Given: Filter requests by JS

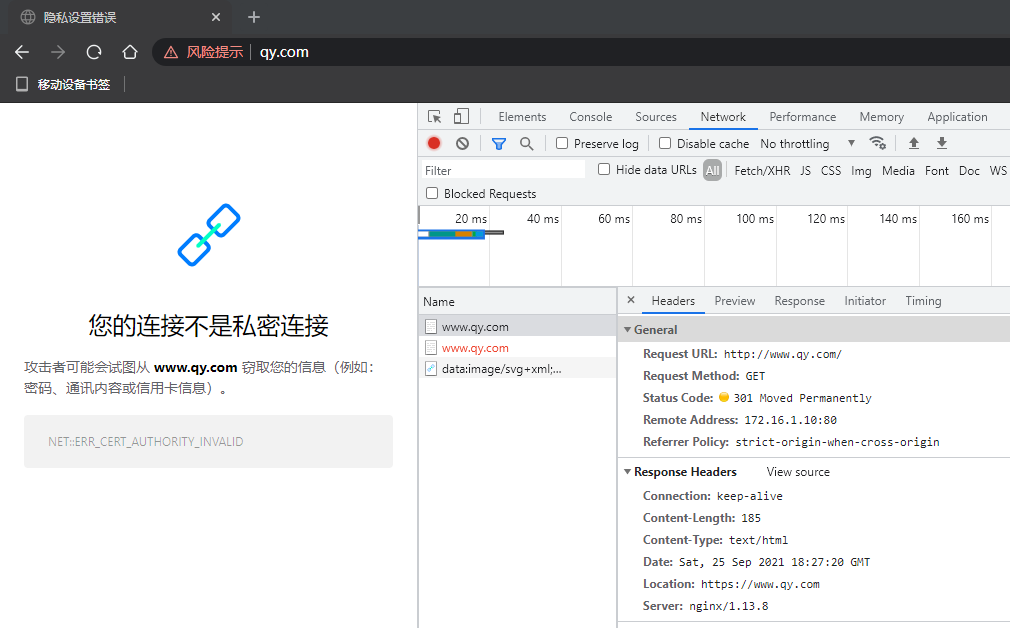Looking at the screenshot, I should [805, 171].
